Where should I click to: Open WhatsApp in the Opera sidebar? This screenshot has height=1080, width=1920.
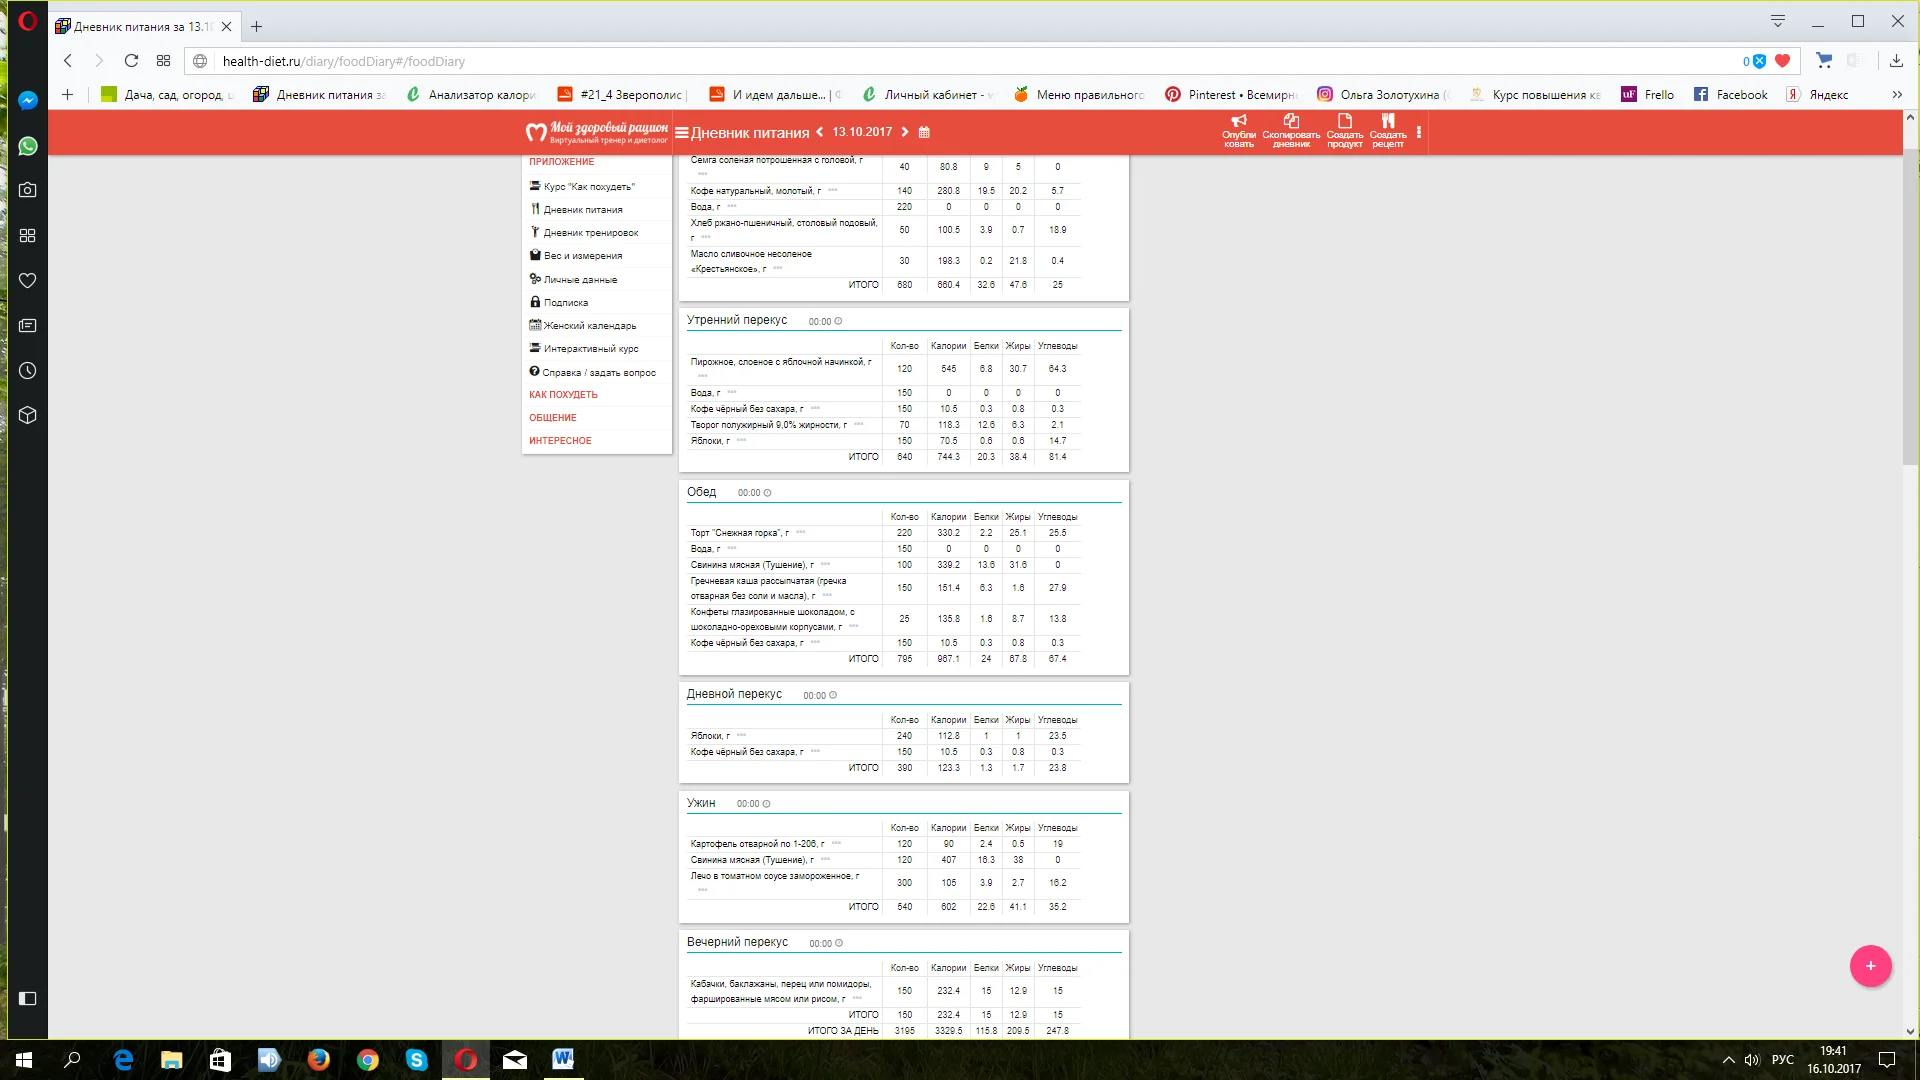pyautogui.click(x=28, y=146)
